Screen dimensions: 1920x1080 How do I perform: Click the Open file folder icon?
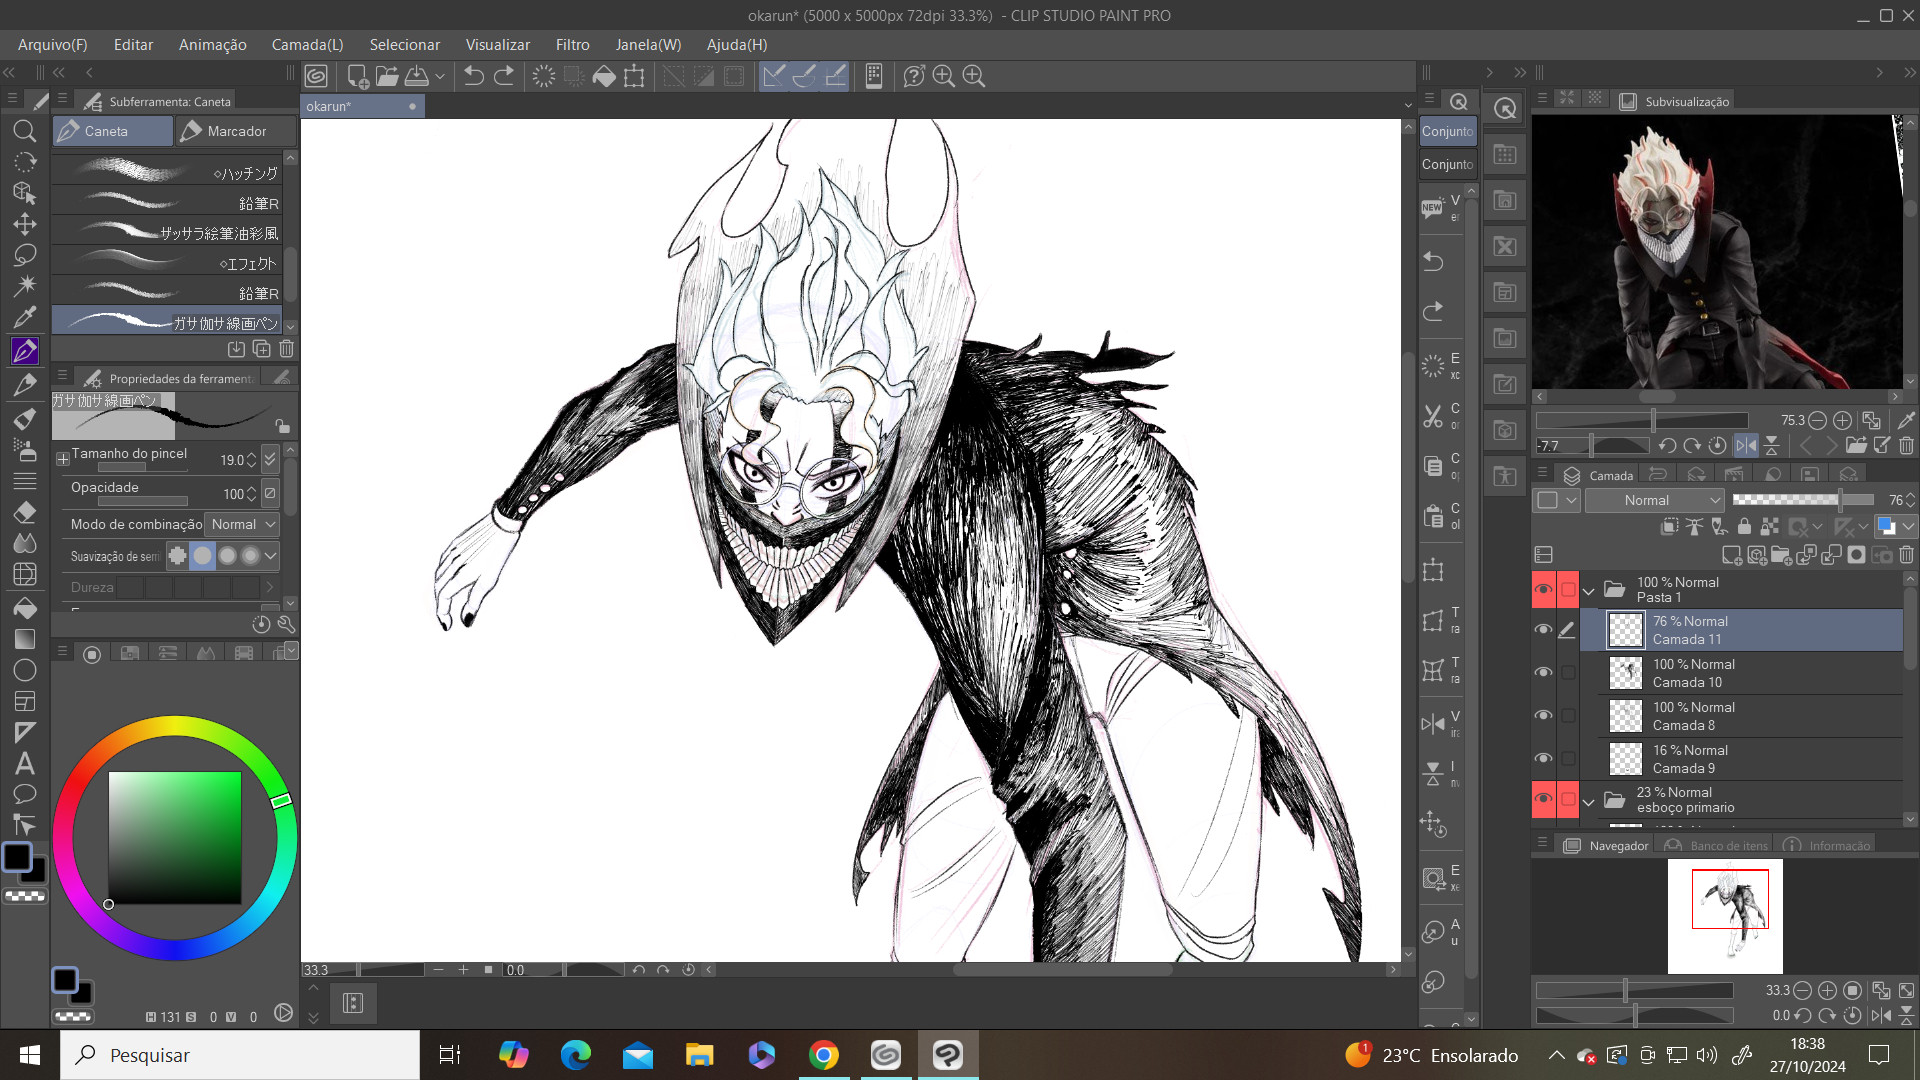[387, 76]
